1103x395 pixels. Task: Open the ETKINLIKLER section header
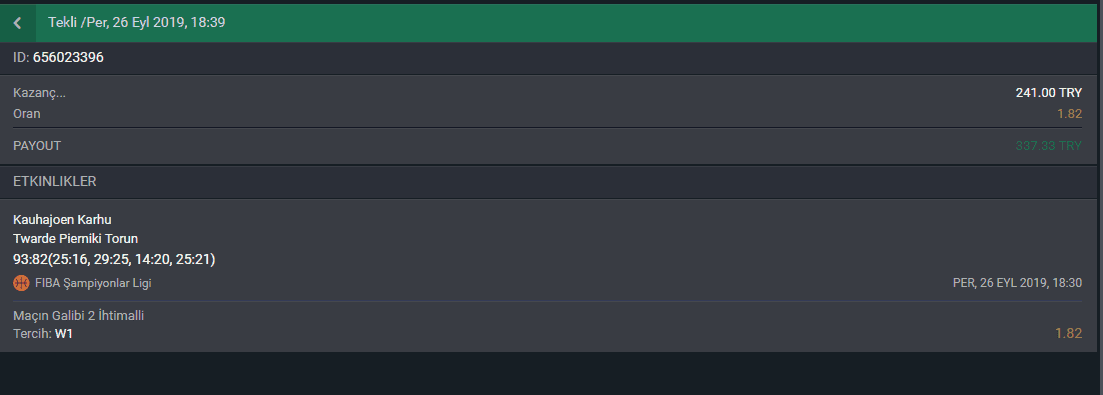pyautogui.click(x=55, y=181)
